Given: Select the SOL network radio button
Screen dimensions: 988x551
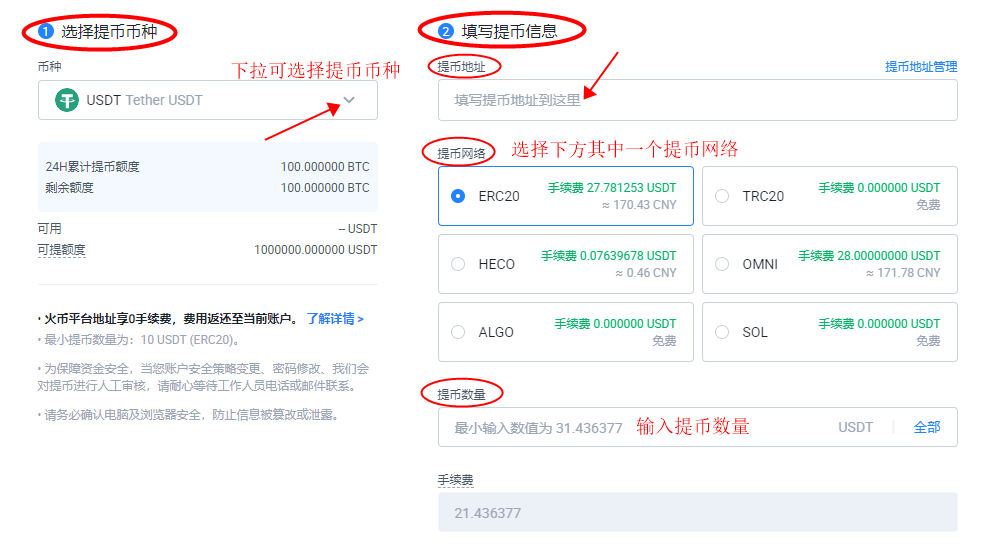Looking at the screenshot, I should (722, 332).
